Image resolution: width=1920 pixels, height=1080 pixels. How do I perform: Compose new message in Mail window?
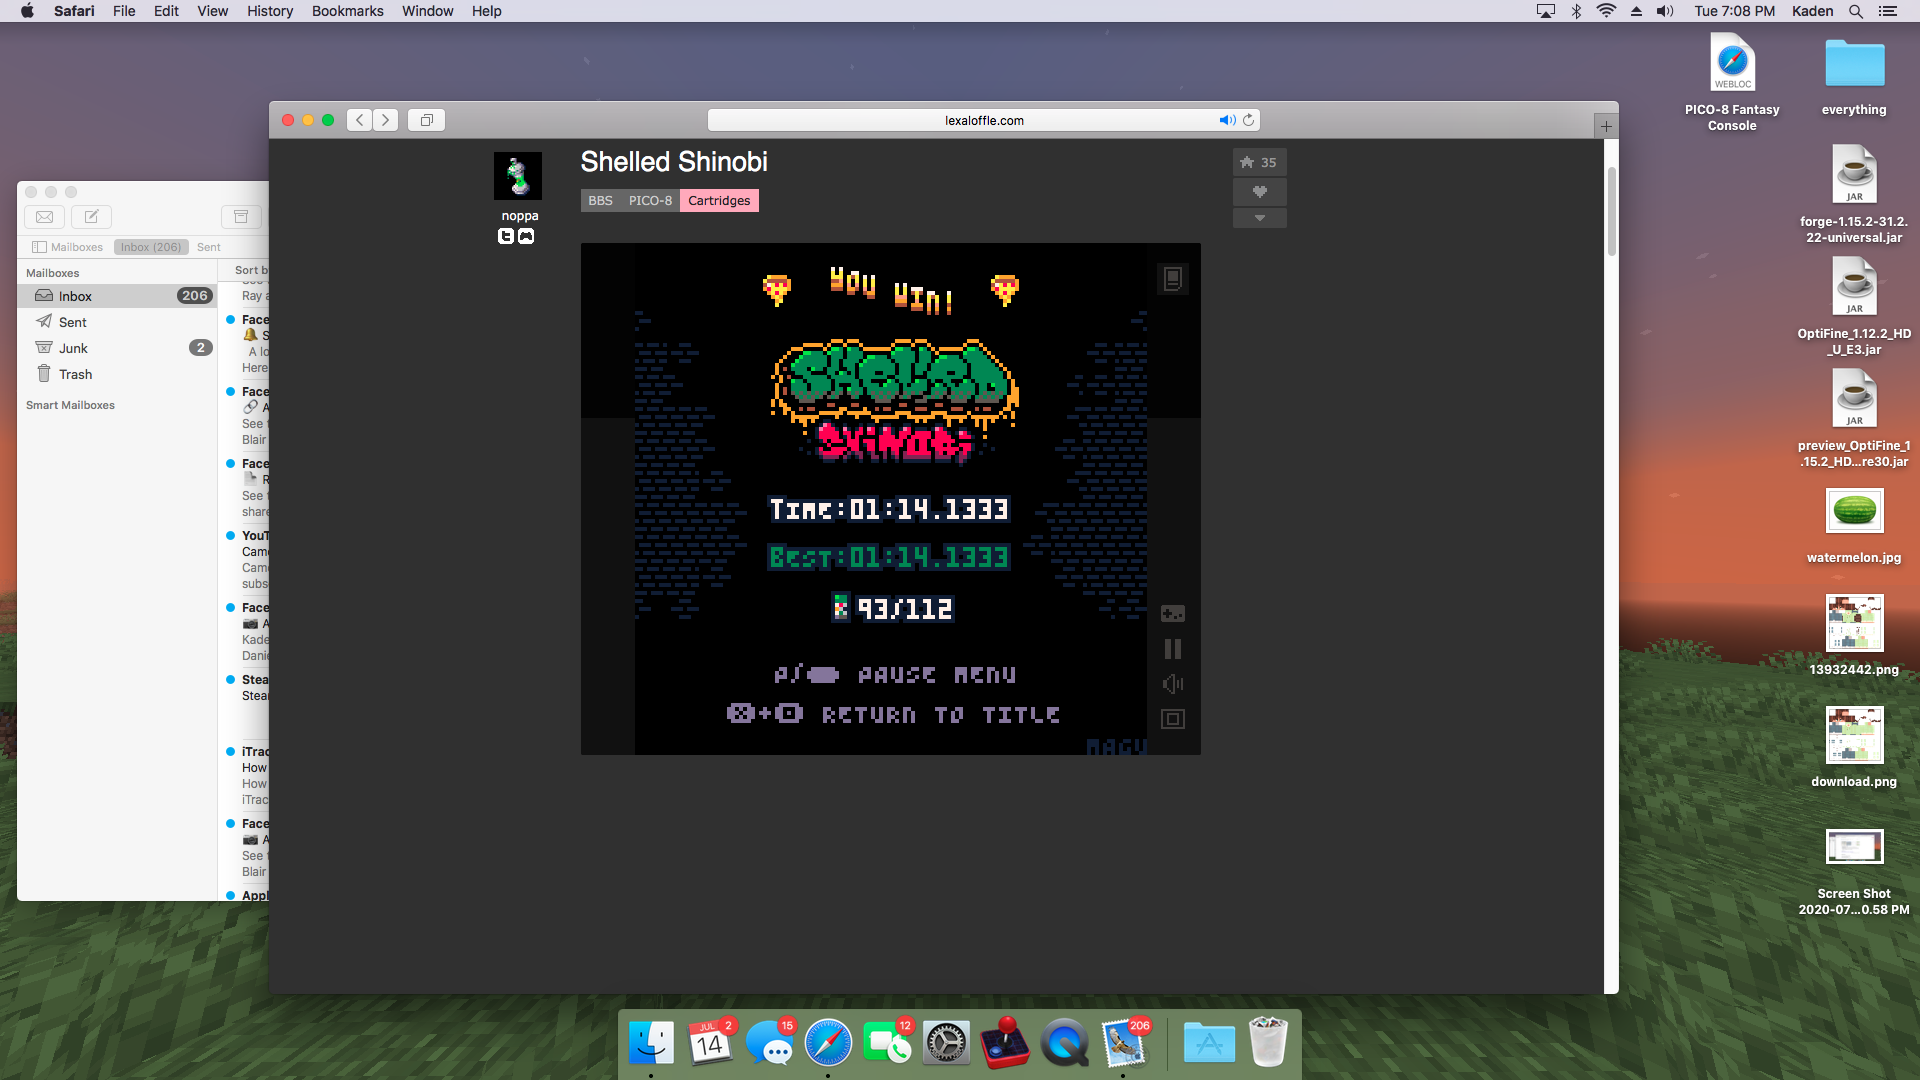click(x=91, y=217)
